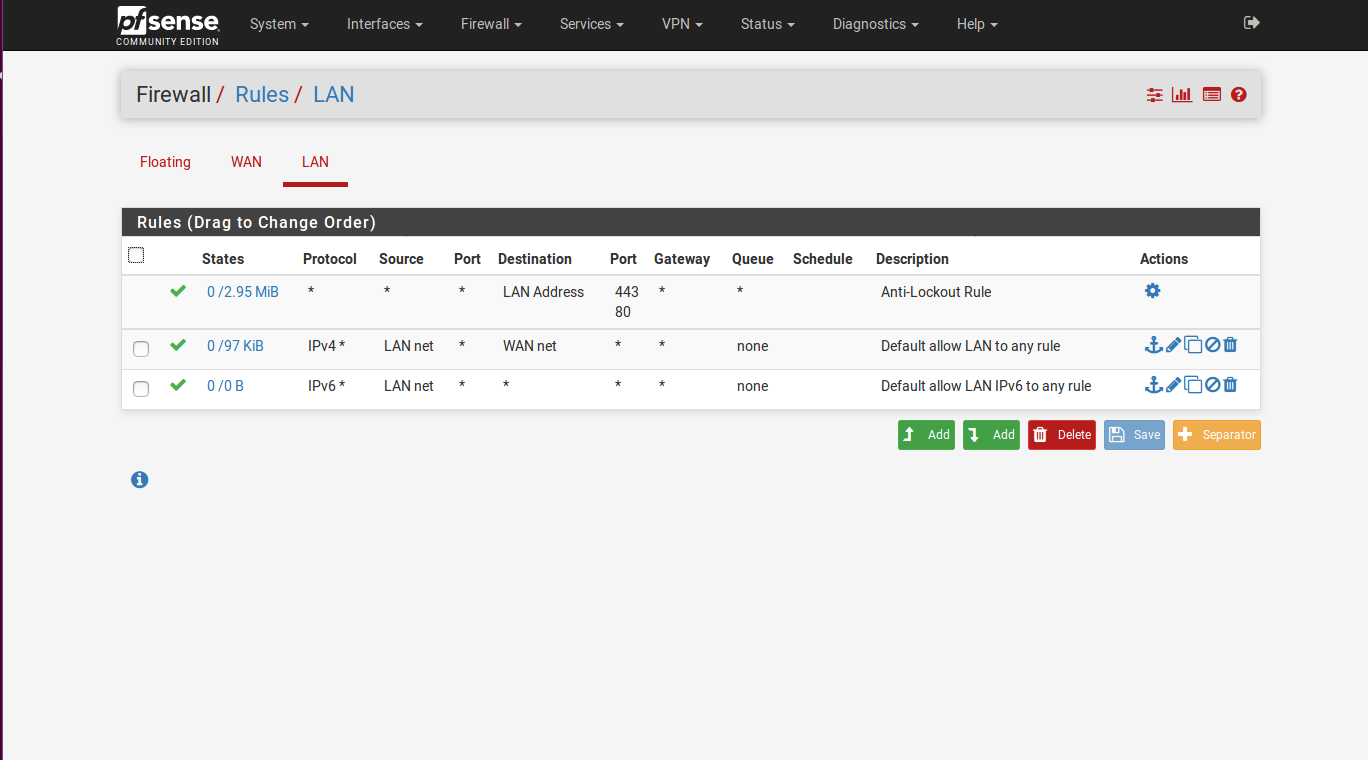Screen dimensions: 1368x760
Task: Disable the IPv4 LAN net rule
Action: tap(1212, 345)
